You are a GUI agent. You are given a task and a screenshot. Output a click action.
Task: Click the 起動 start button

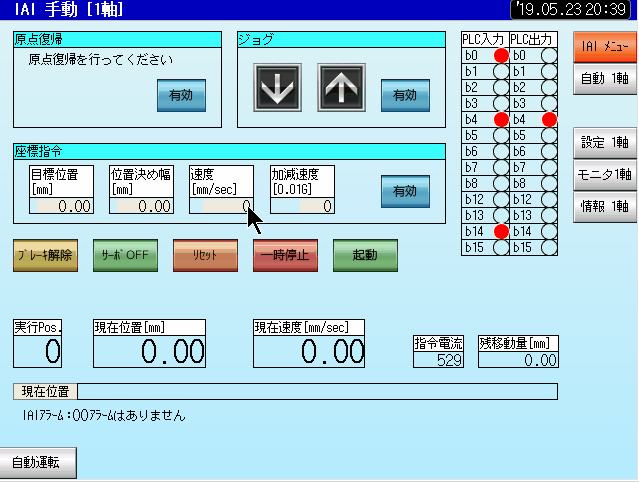[365, 255]
